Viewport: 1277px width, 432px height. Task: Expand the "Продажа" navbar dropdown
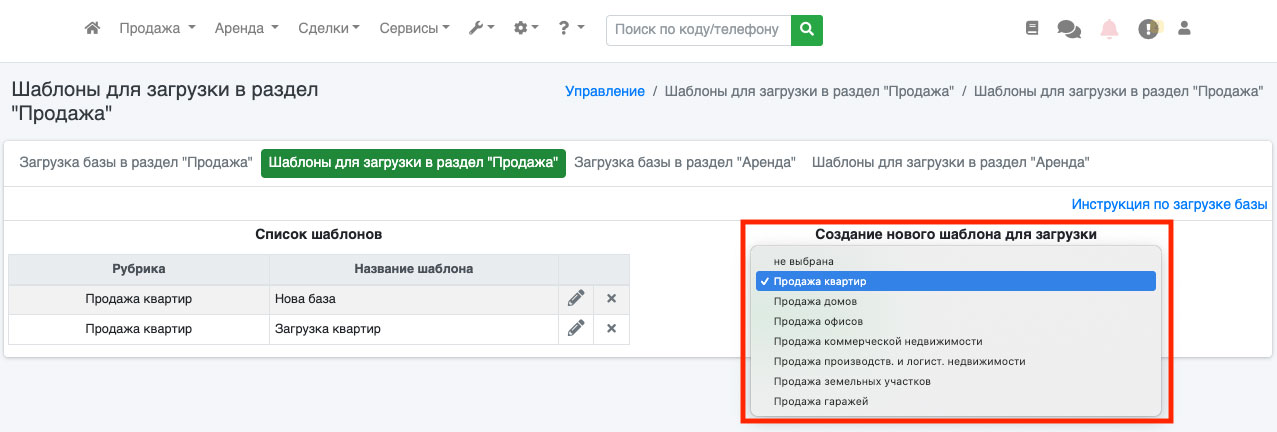point(157,29)
